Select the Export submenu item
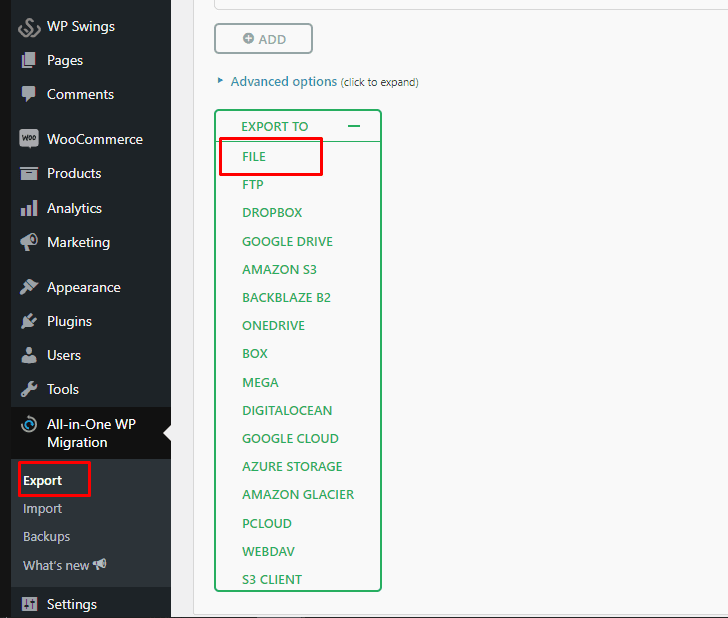 coord(43,481)
